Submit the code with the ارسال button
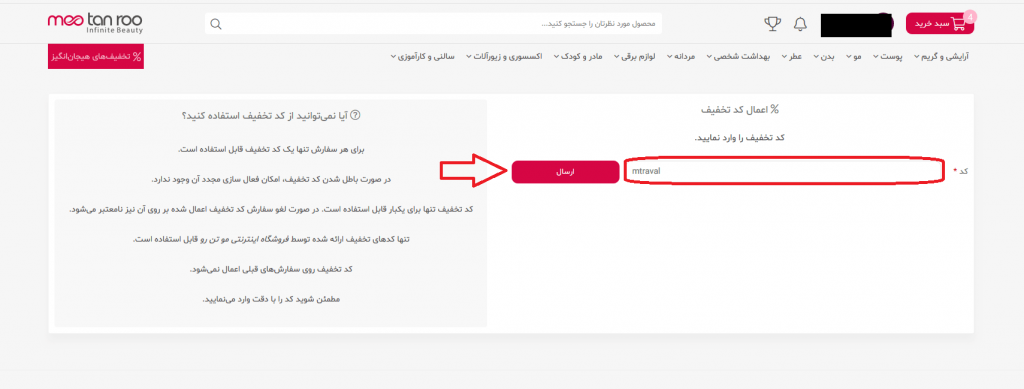1024x389 pixels. tap(565, 172)
